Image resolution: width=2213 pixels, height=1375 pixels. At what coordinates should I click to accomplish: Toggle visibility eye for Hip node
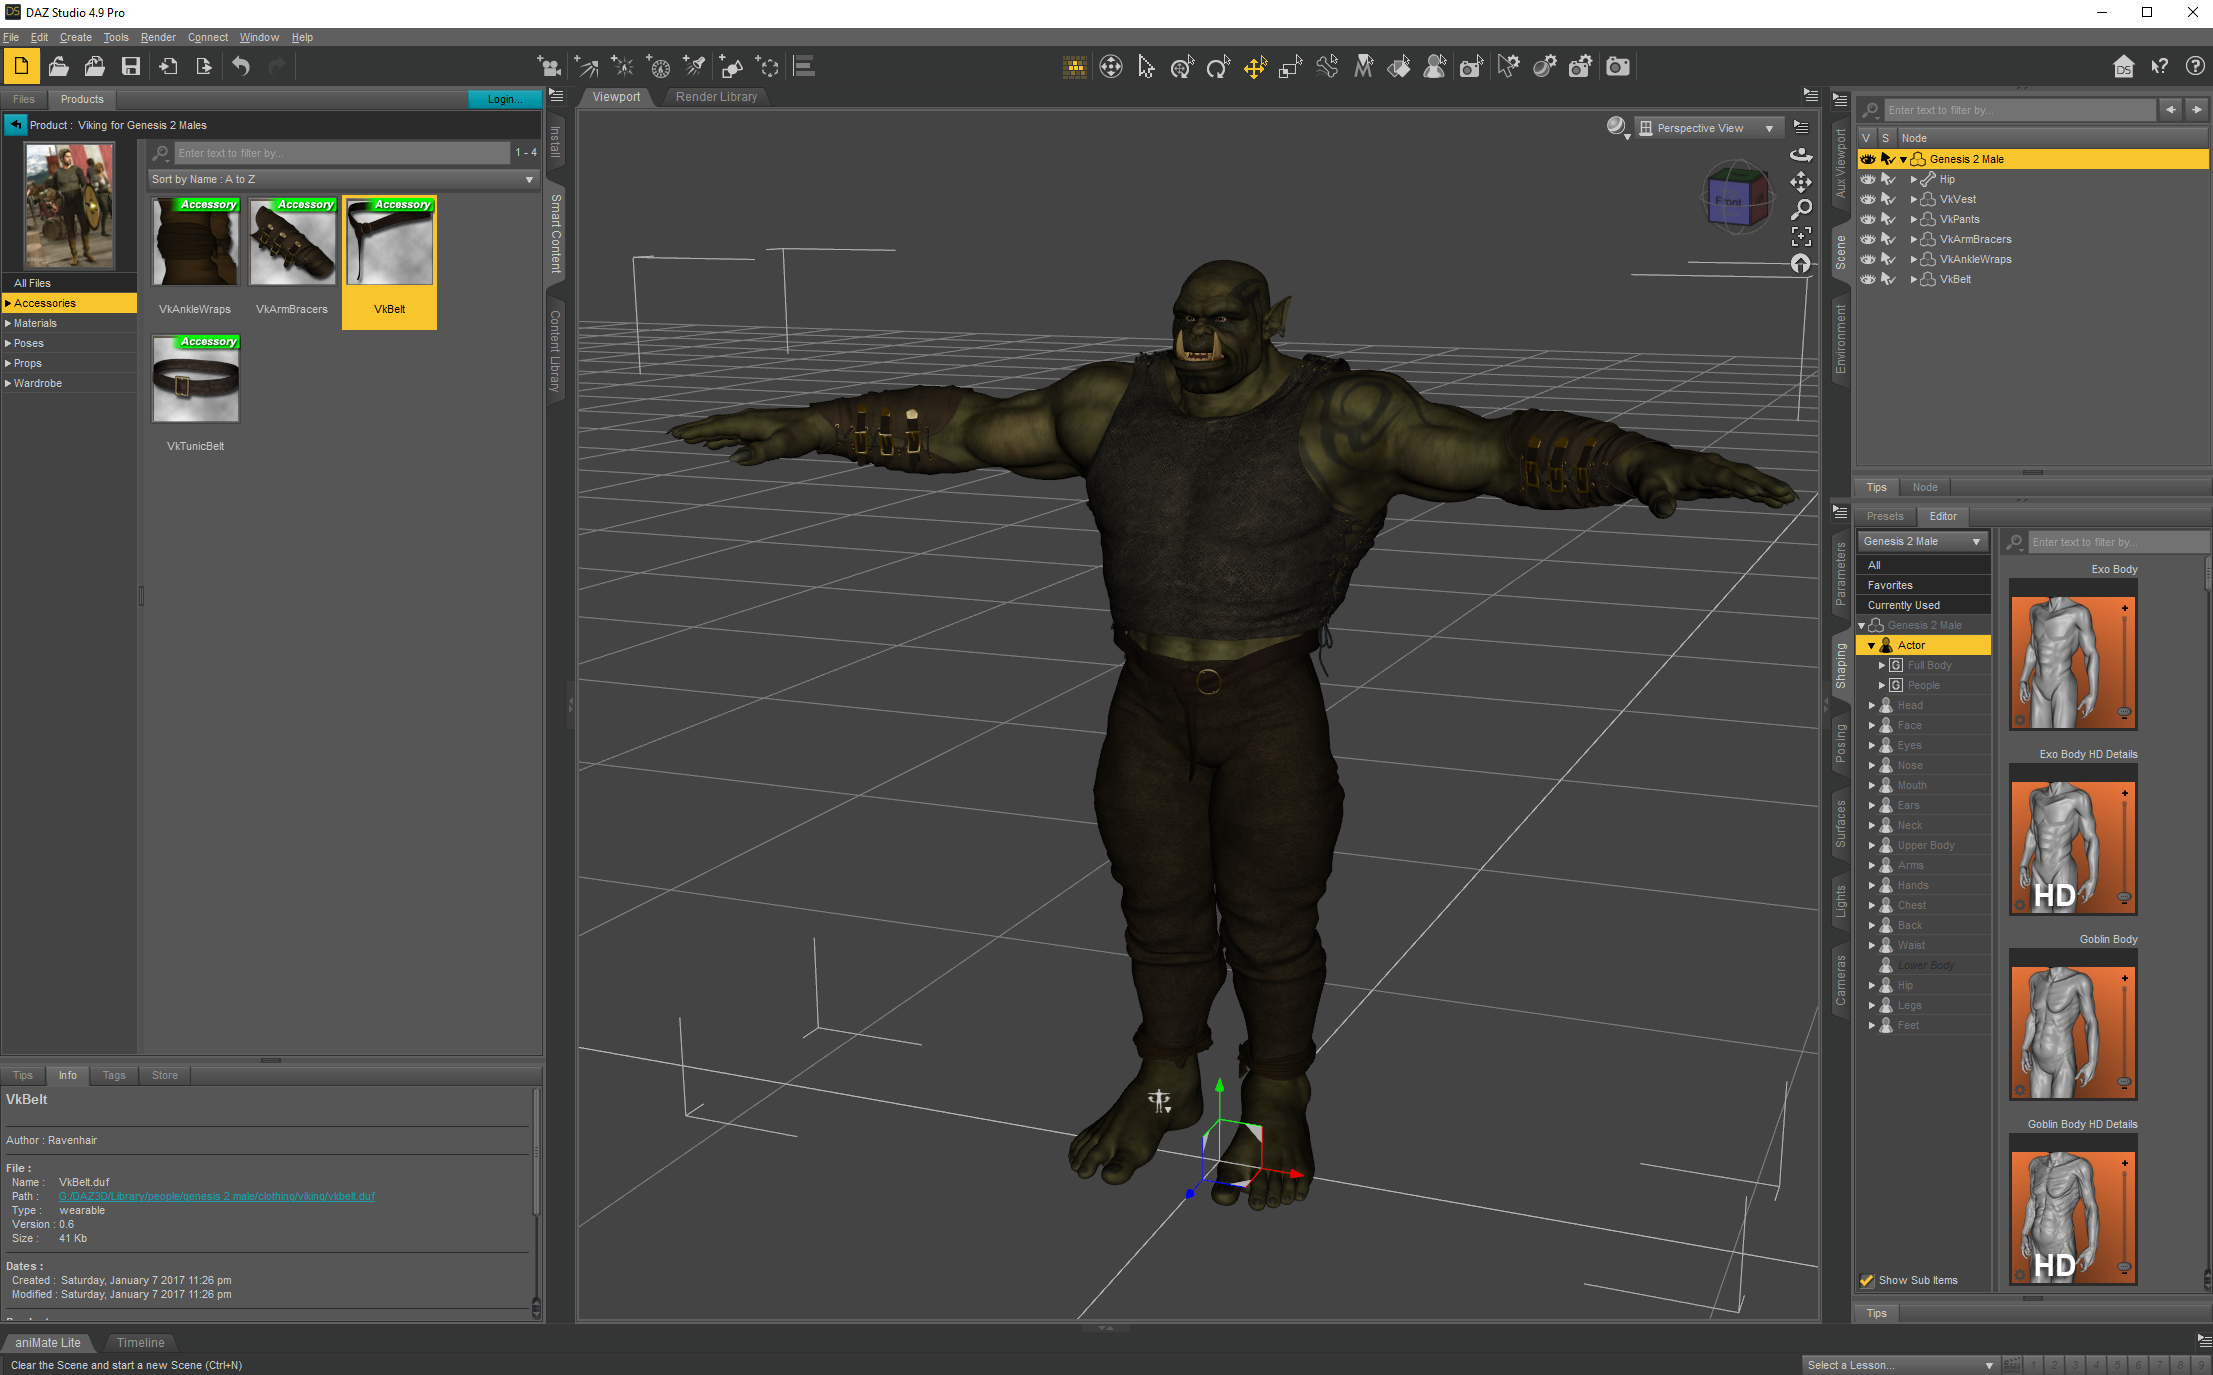1867,179
